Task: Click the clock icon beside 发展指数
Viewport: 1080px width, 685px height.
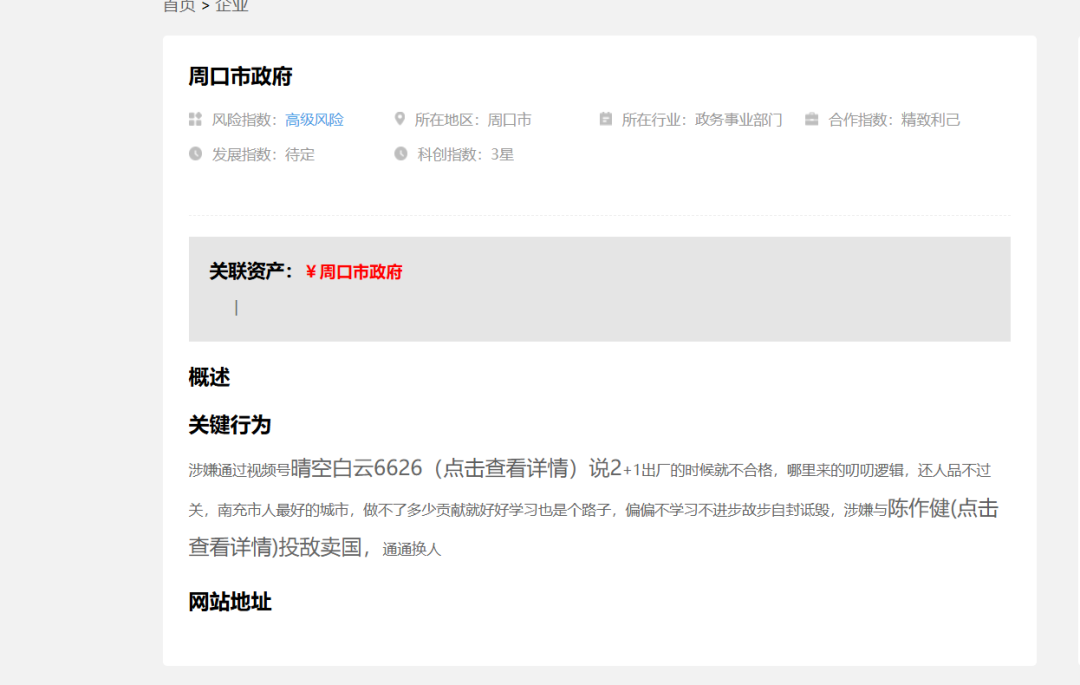Action: pyautogui.click(x=196, y=154)
